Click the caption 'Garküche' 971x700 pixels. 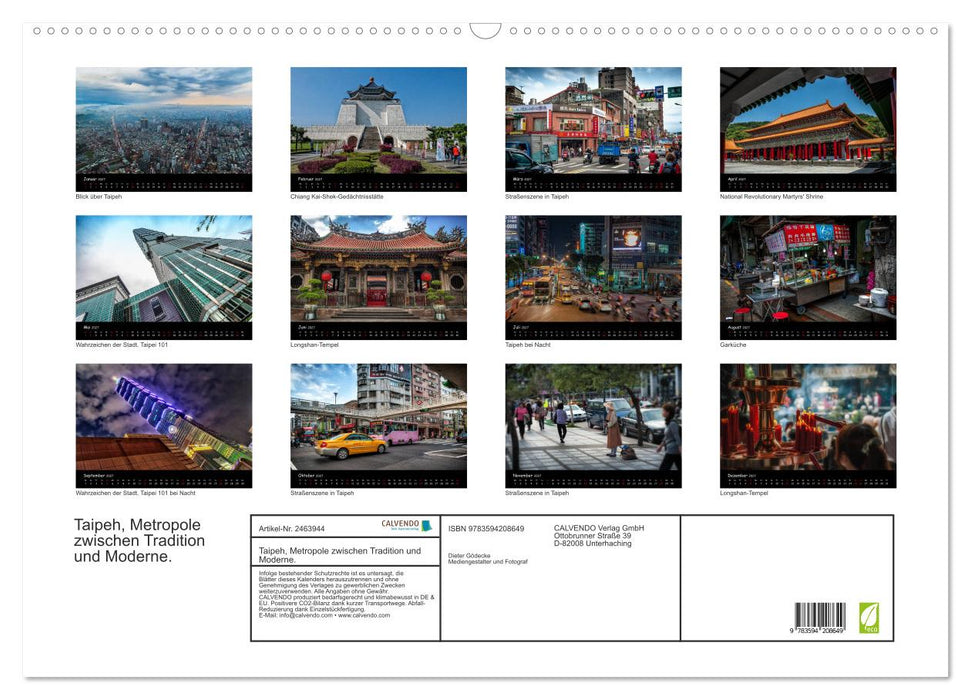[x=733, y=344]
